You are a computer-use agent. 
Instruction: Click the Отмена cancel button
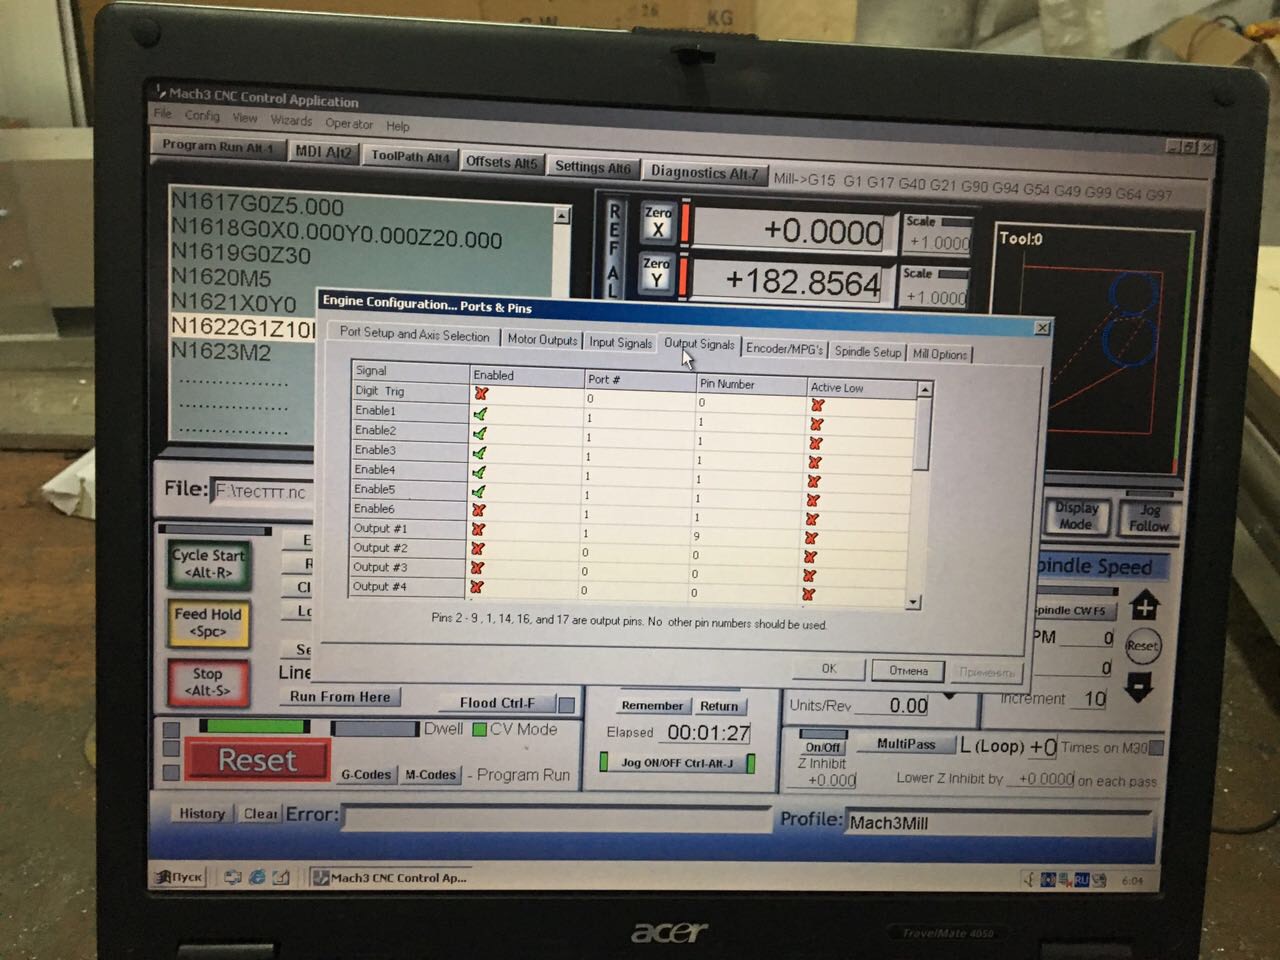908,671
